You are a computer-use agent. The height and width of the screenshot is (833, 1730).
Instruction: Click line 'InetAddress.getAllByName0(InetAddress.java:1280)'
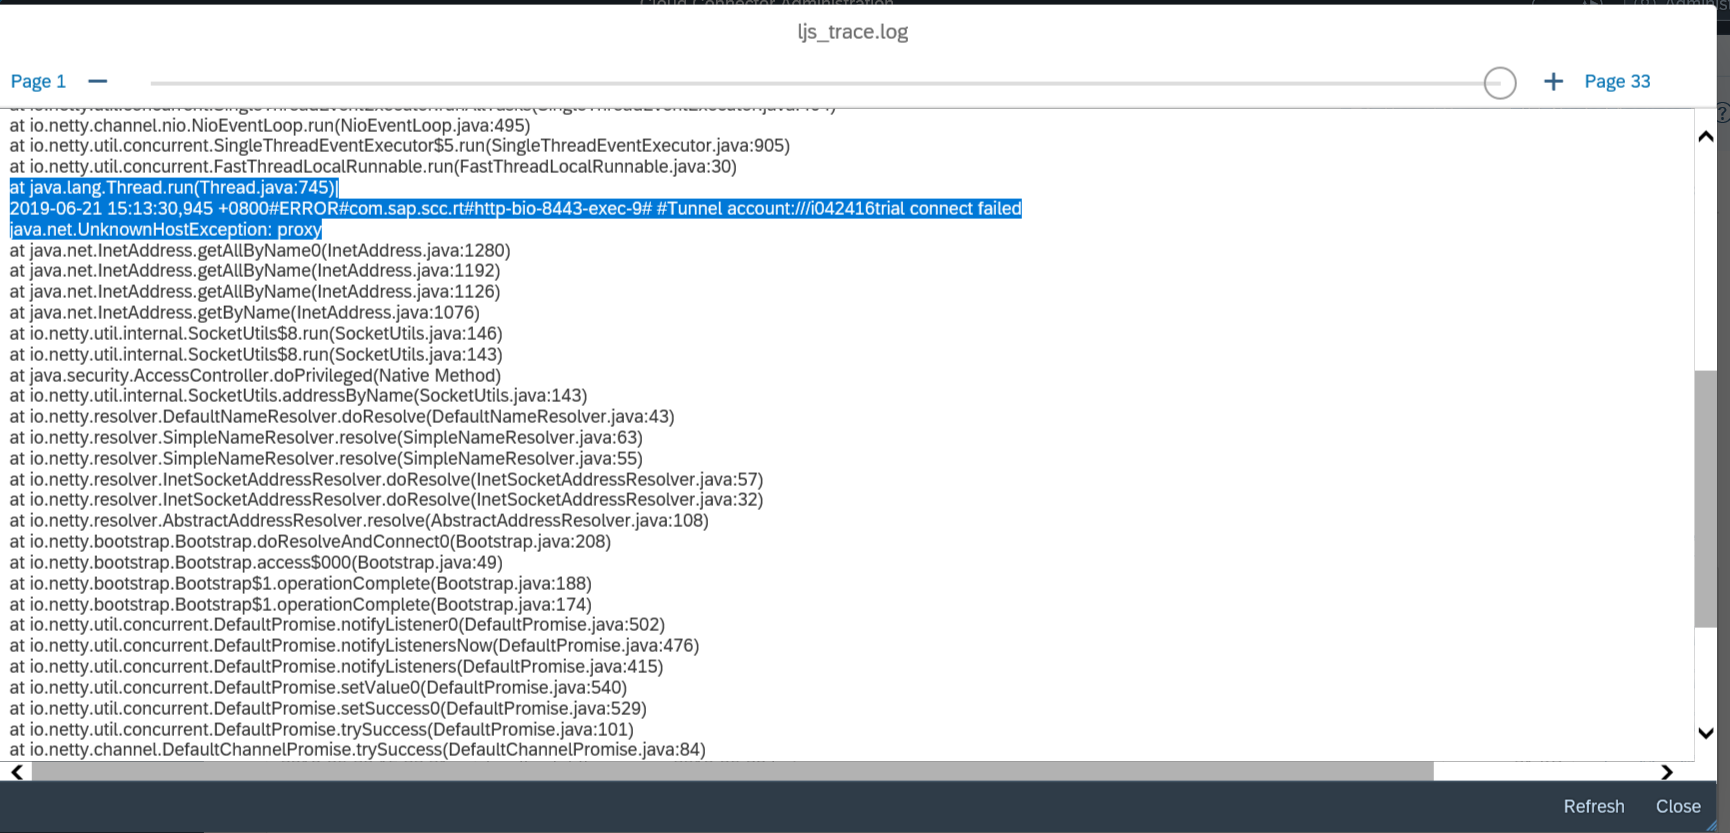click(x=260, y=250)
